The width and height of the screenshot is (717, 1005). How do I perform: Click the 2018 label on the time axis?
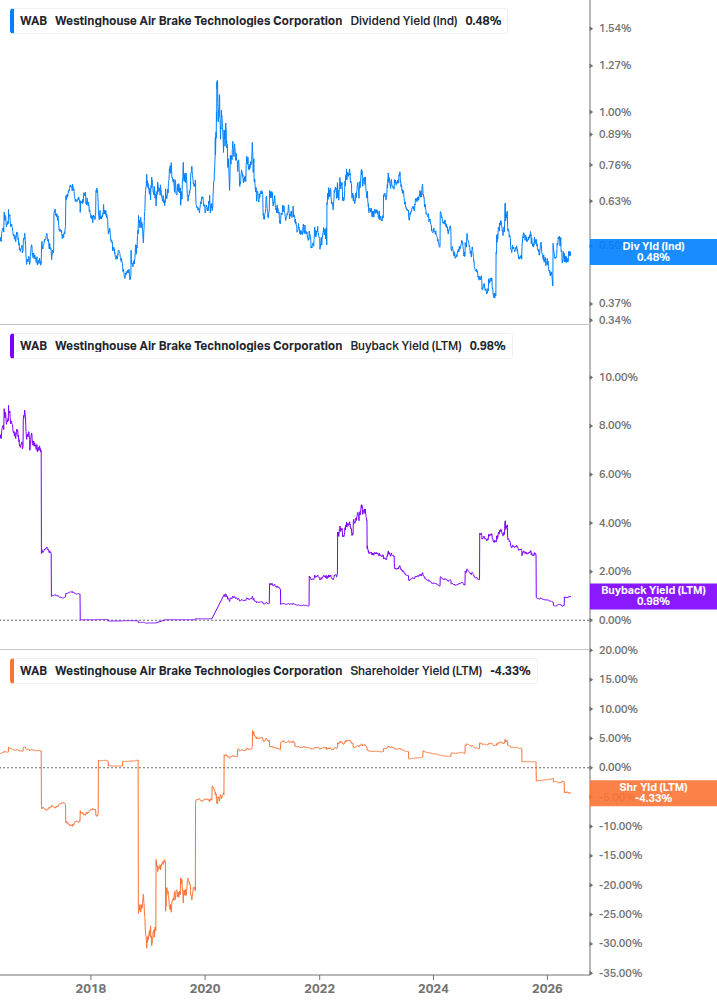pos(91,988)
